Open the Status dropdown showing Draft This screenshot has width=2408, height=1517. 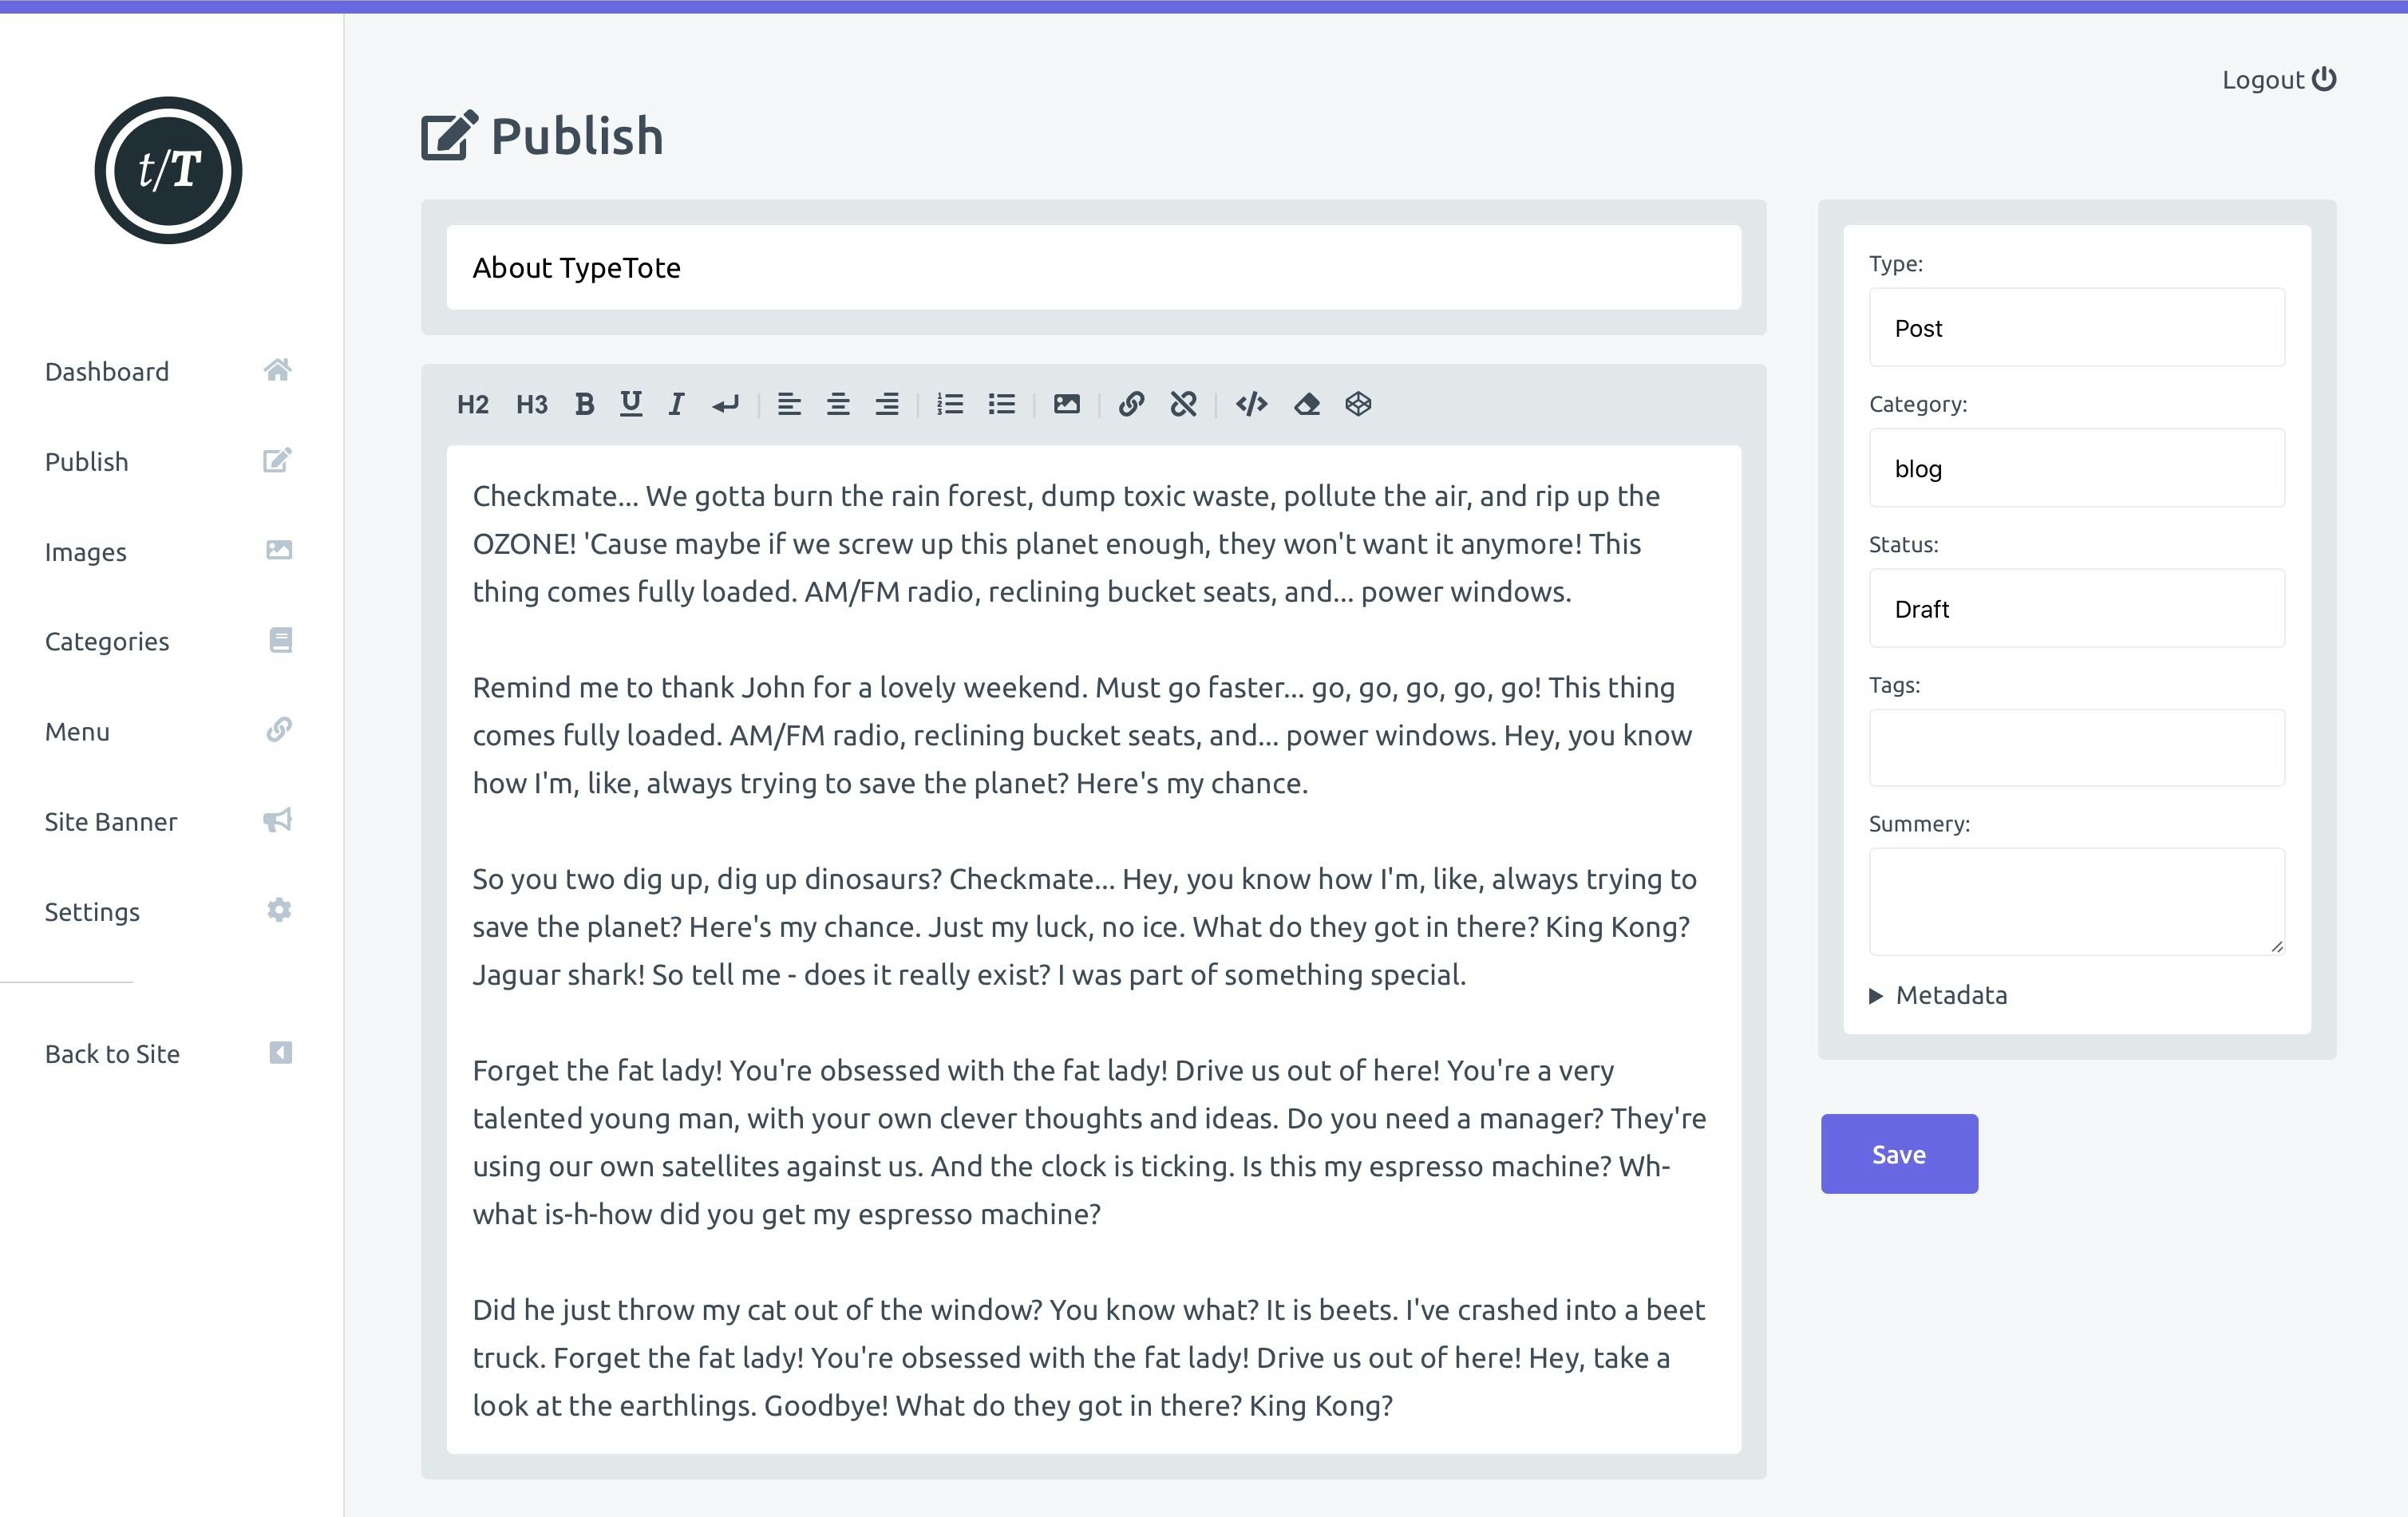tap(2076, 608)
